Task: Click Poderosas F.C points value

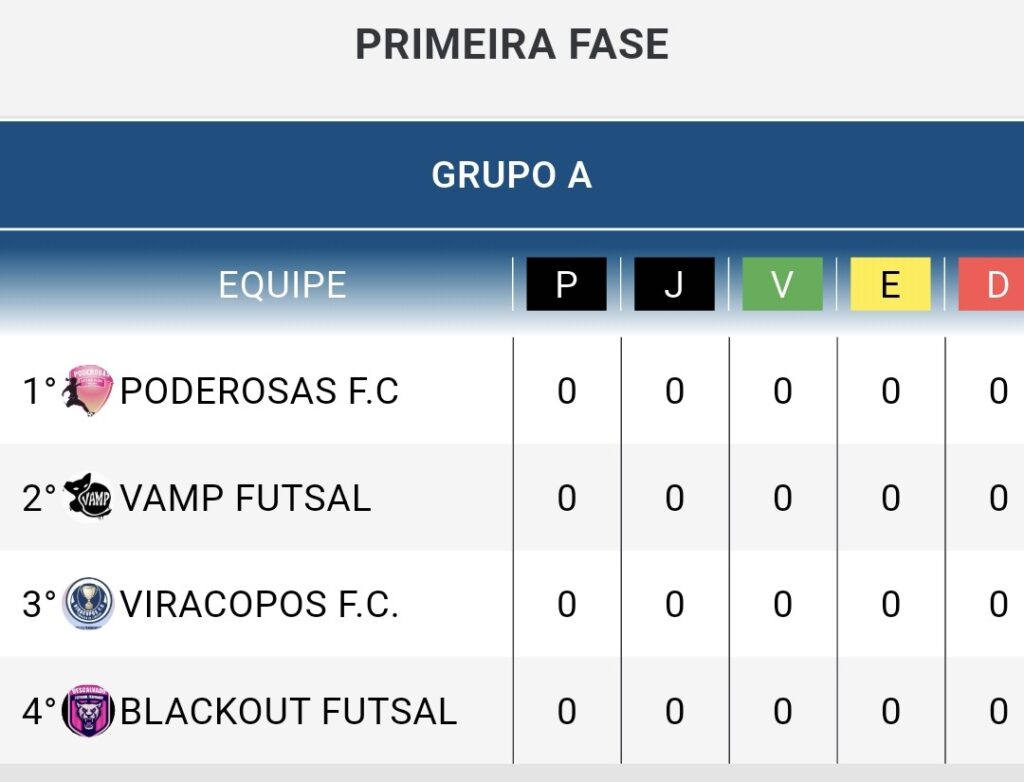Action: (567, 391)
